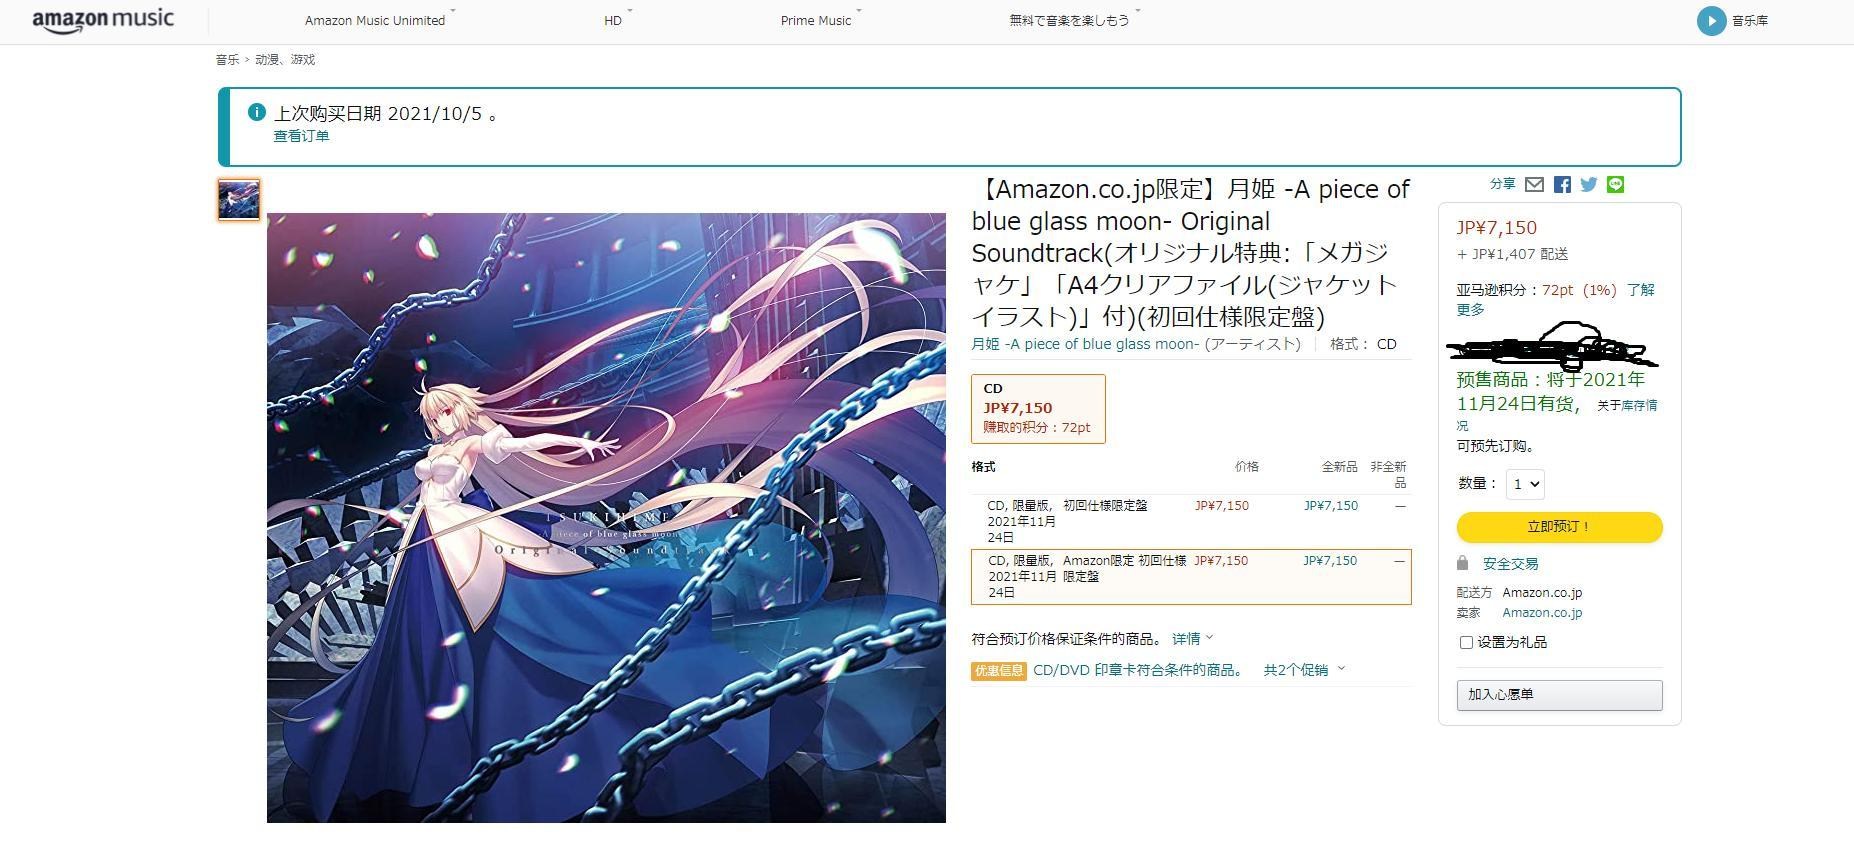Screen dimensions: 1854x845
Task: Open the 数量 quantity dropdown
Action: (x=1525, y=484)
